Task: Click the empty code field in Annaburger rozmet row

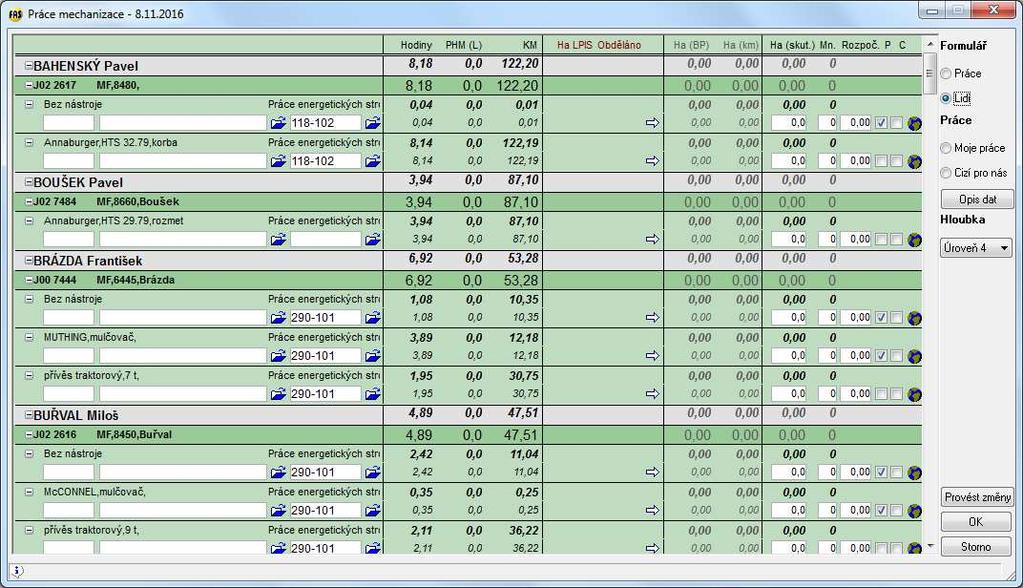Action: click(326, 240)
